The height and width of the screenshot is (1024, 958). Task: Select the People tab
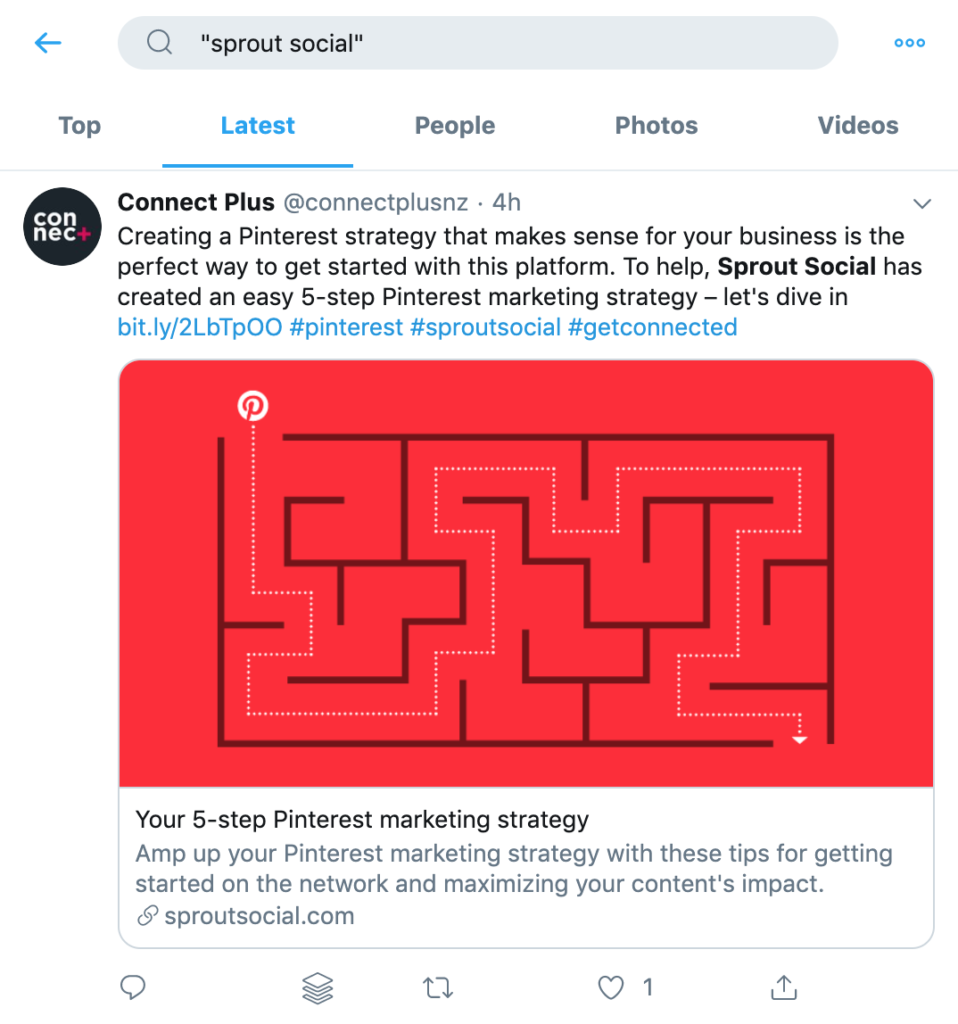(455, 126)
